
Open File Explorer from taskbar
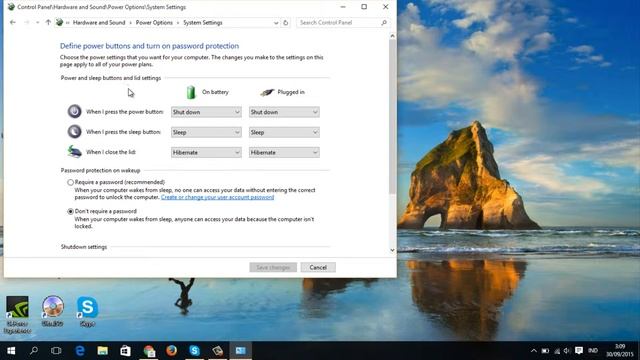point(102,351)
